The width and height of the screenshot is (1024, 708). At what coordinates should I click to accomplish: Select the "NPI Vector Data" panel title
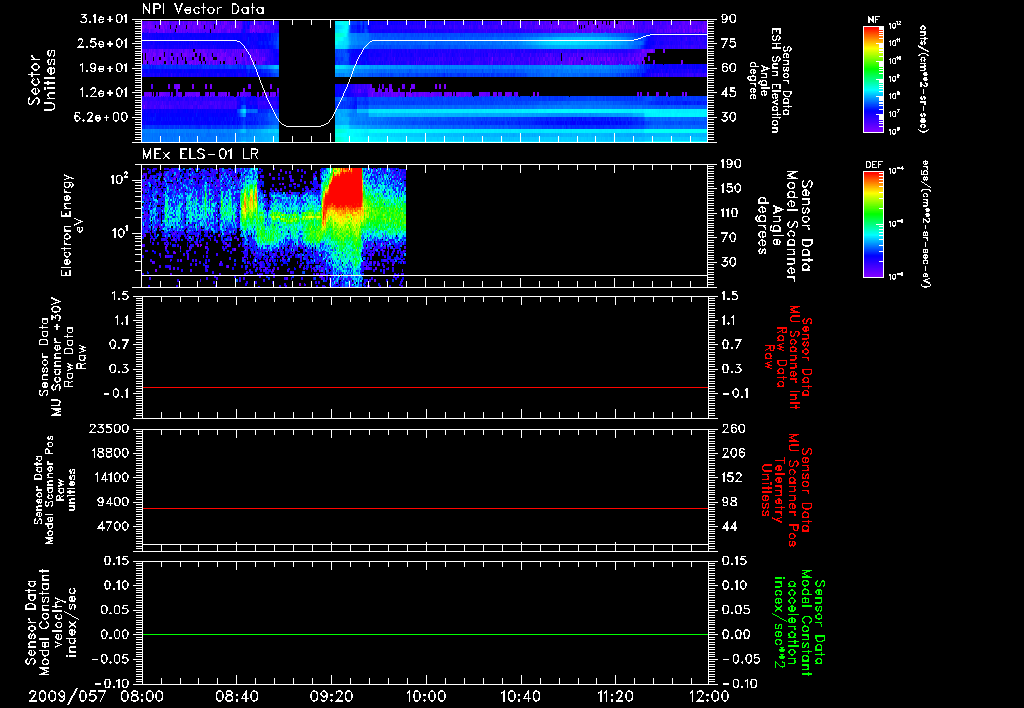click(x=204, y=9)
